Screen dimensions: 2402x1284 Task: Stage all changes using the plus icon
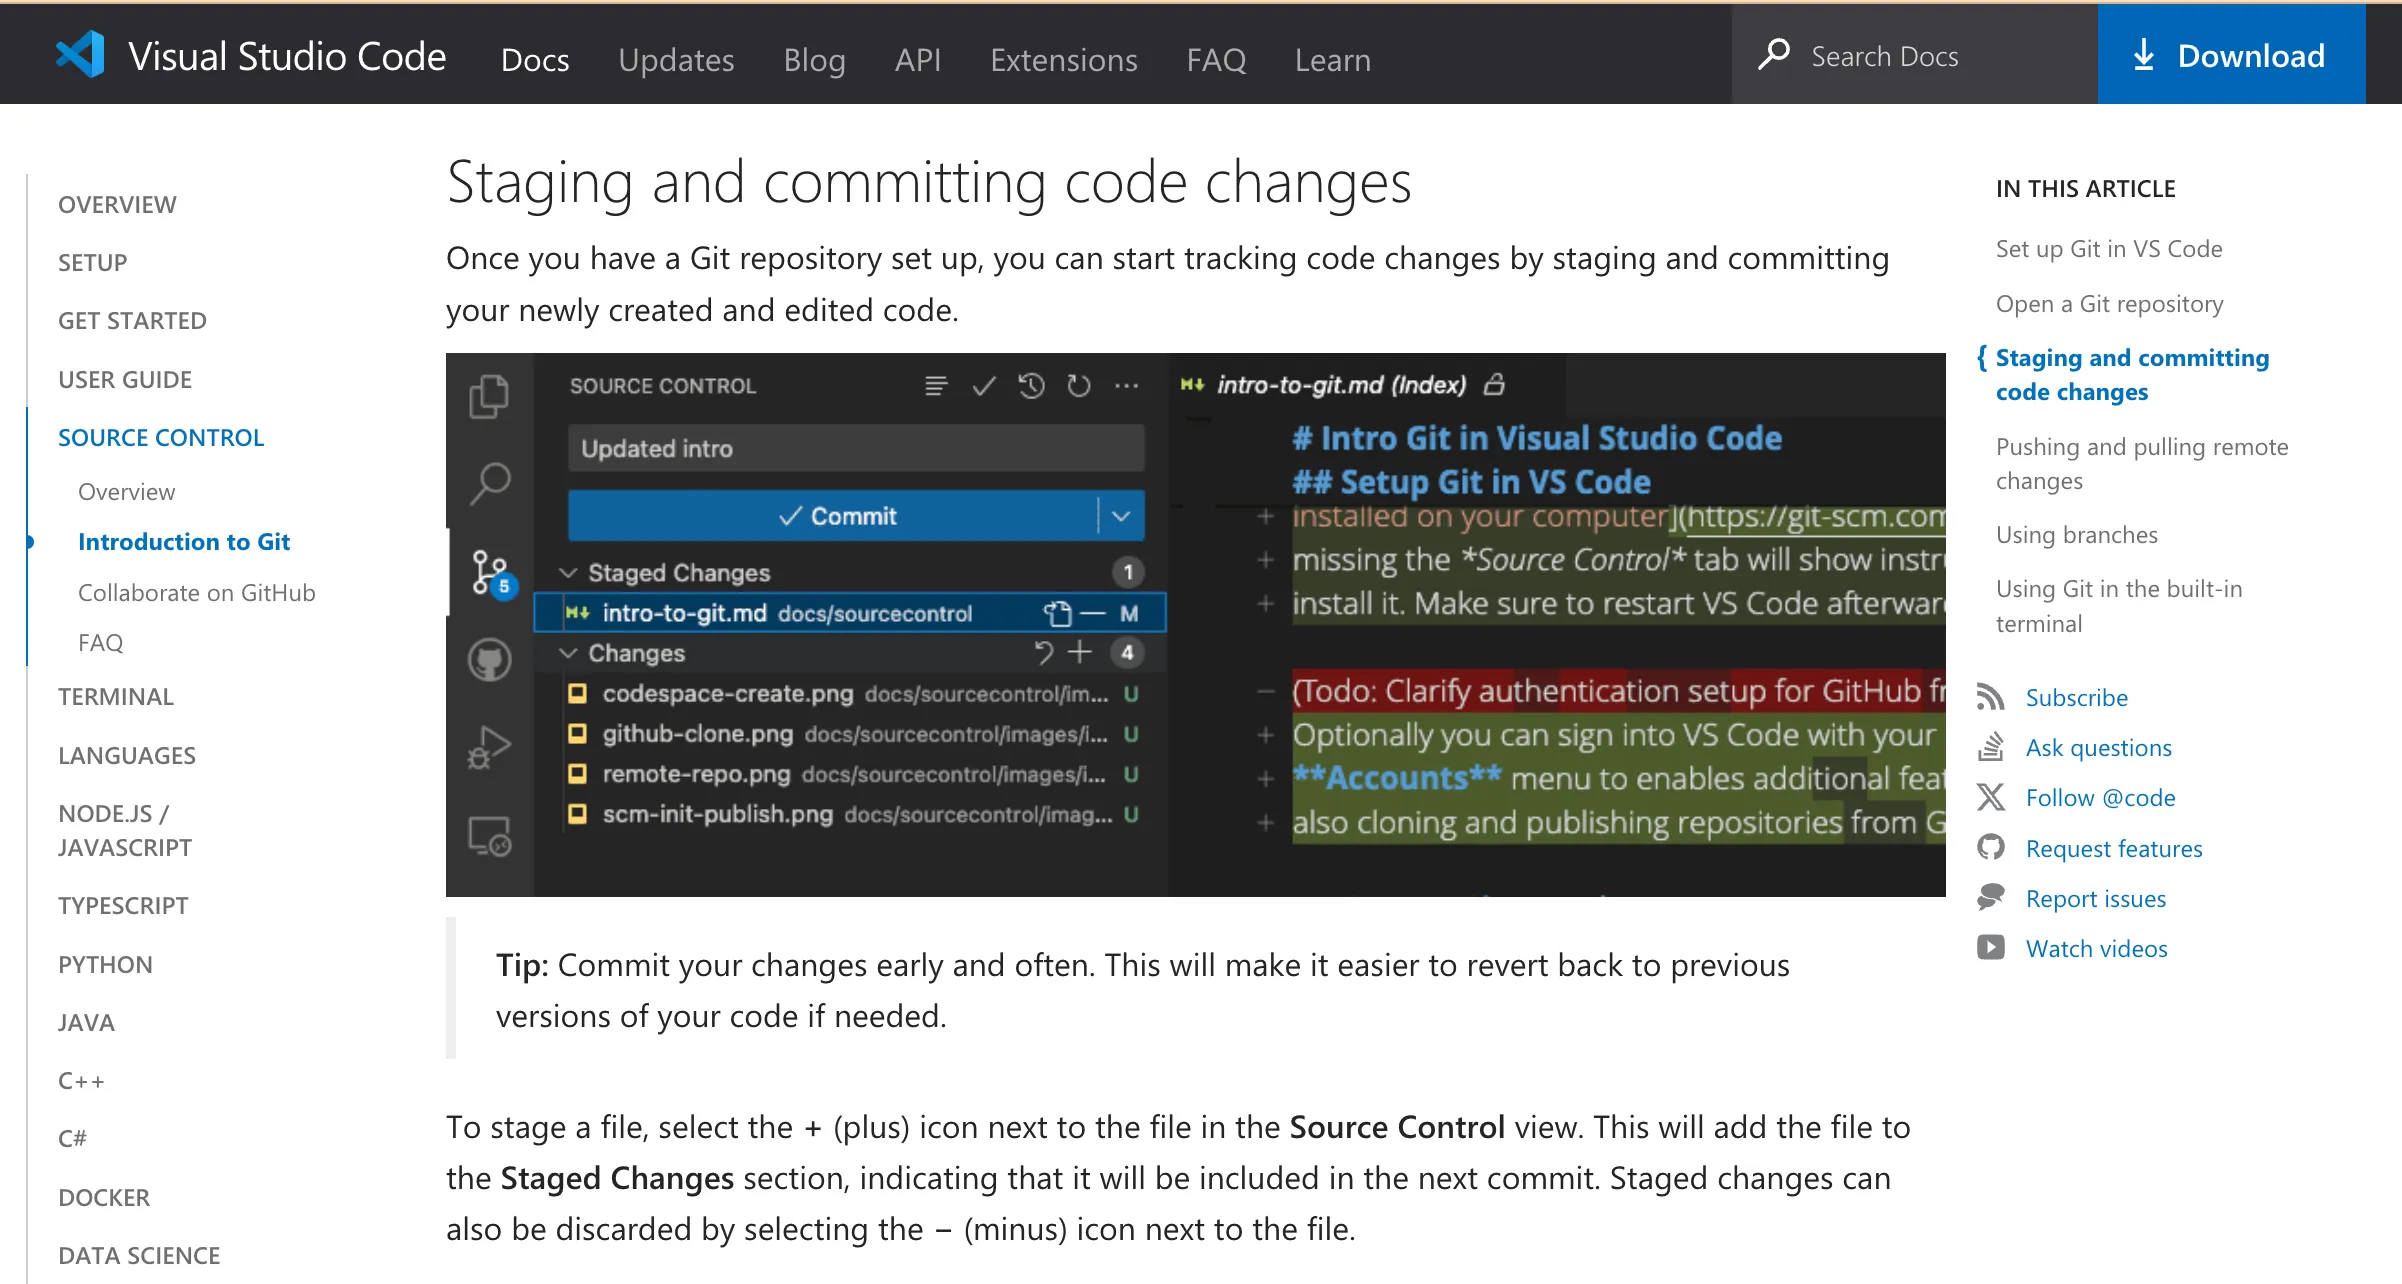(x=1080, y=653)
